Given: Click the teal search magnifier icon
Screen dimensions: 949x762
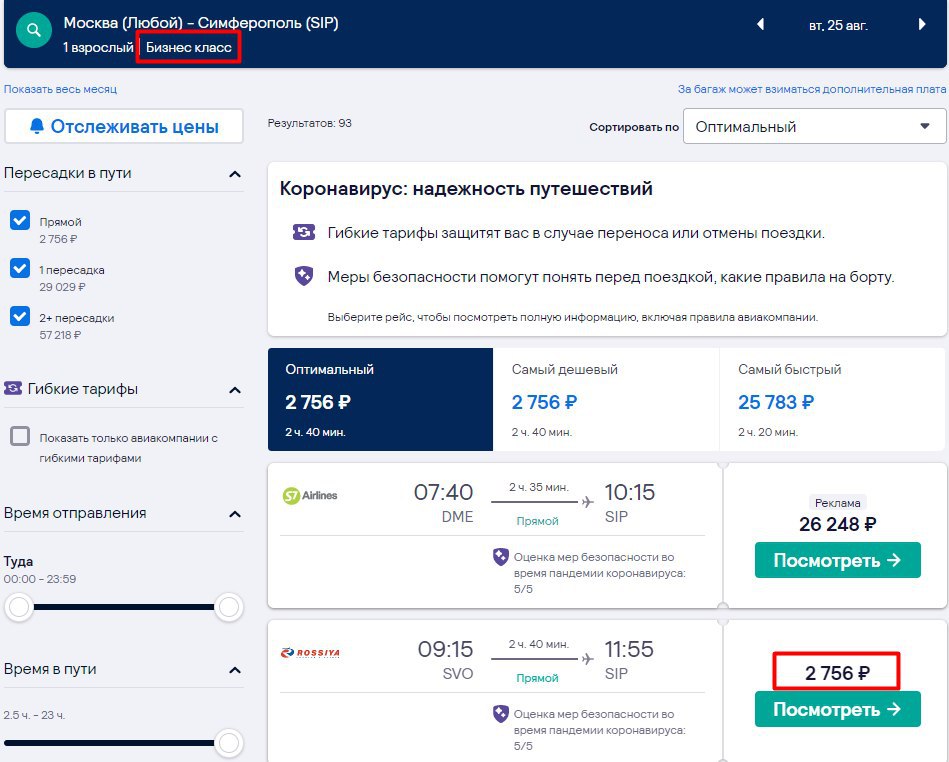Looking at the screenshot, I should pos(34,31).
